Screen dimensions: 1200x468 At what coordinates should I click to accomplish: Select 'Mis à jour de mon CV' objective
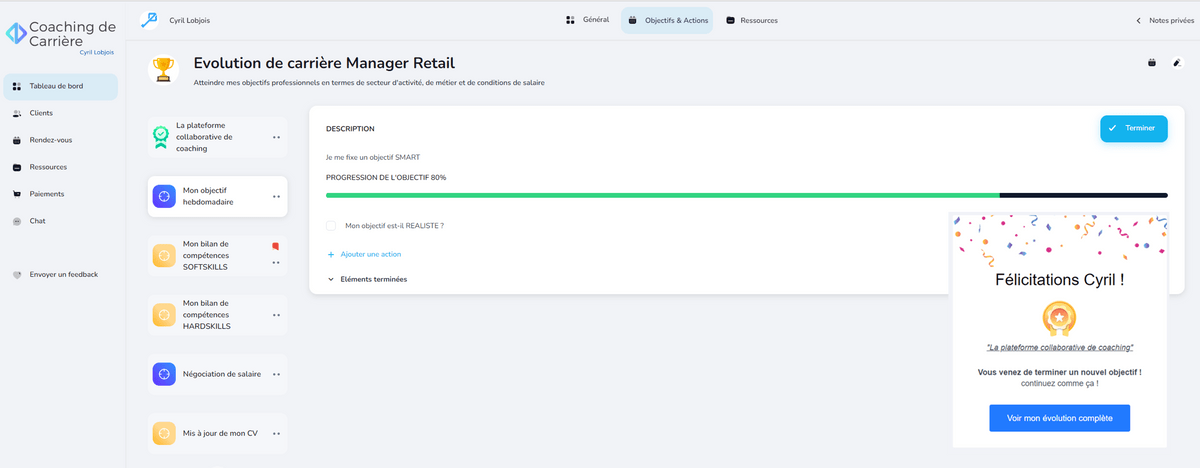pyautogui.click(x=217, y=433)
